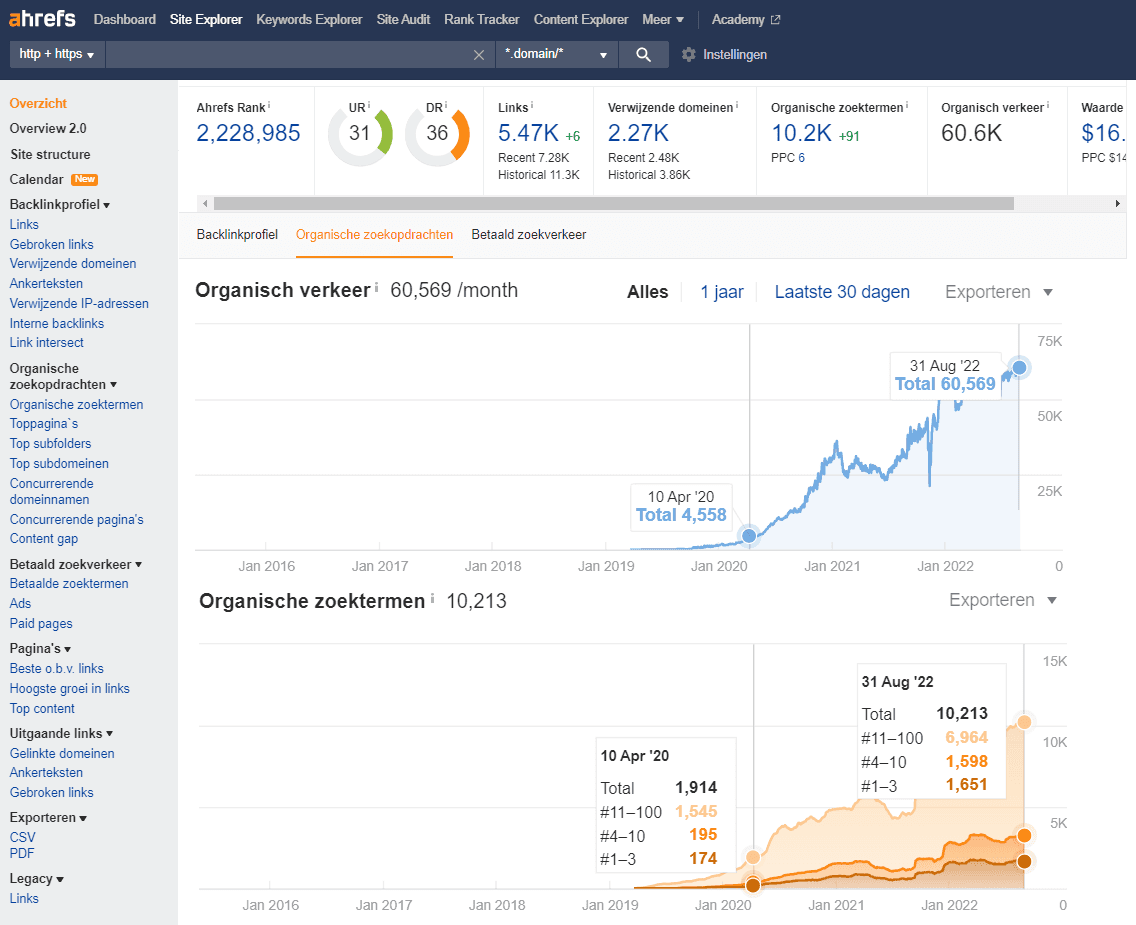
Task: Clear the URL field with X icon
Action: pos(479,55)
